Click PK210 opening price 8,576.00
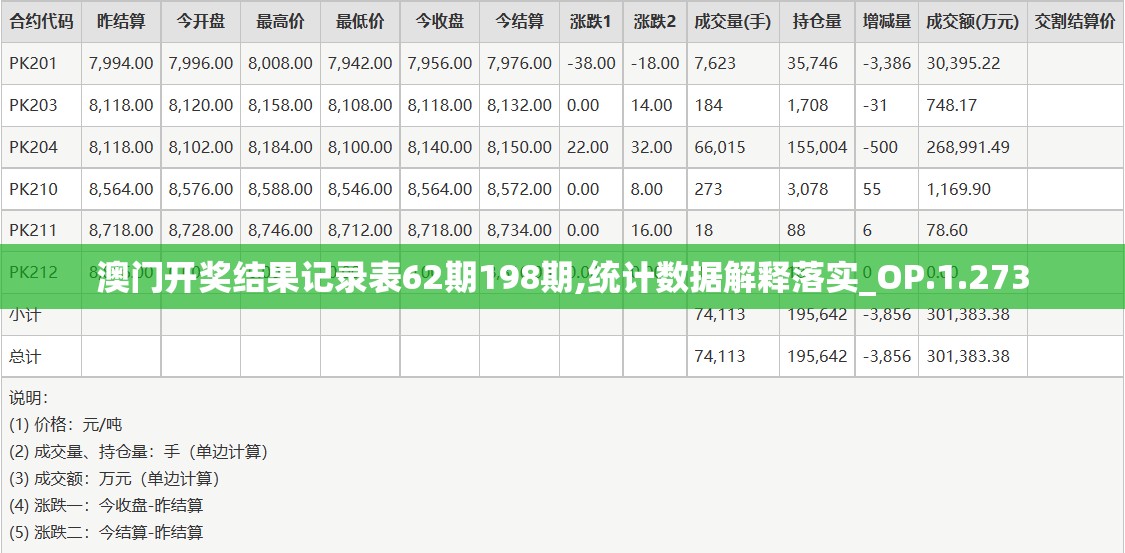 coord(201,189)
